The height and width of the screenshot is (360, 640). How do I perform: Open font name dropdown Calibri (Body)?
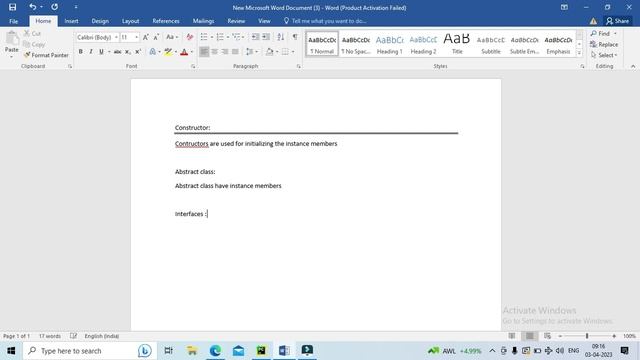coord(116,37)
